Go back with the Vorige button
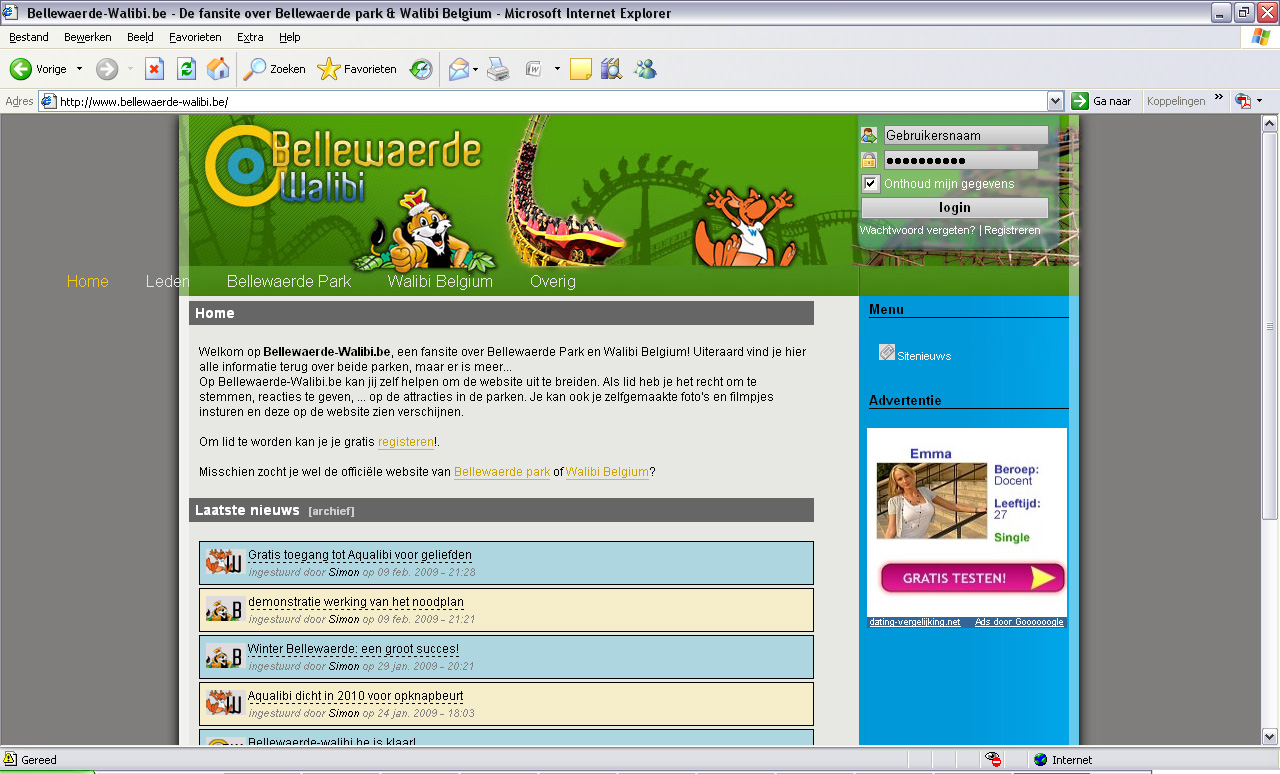This screenshot has height=774, width=1280. tap(38, 69)
